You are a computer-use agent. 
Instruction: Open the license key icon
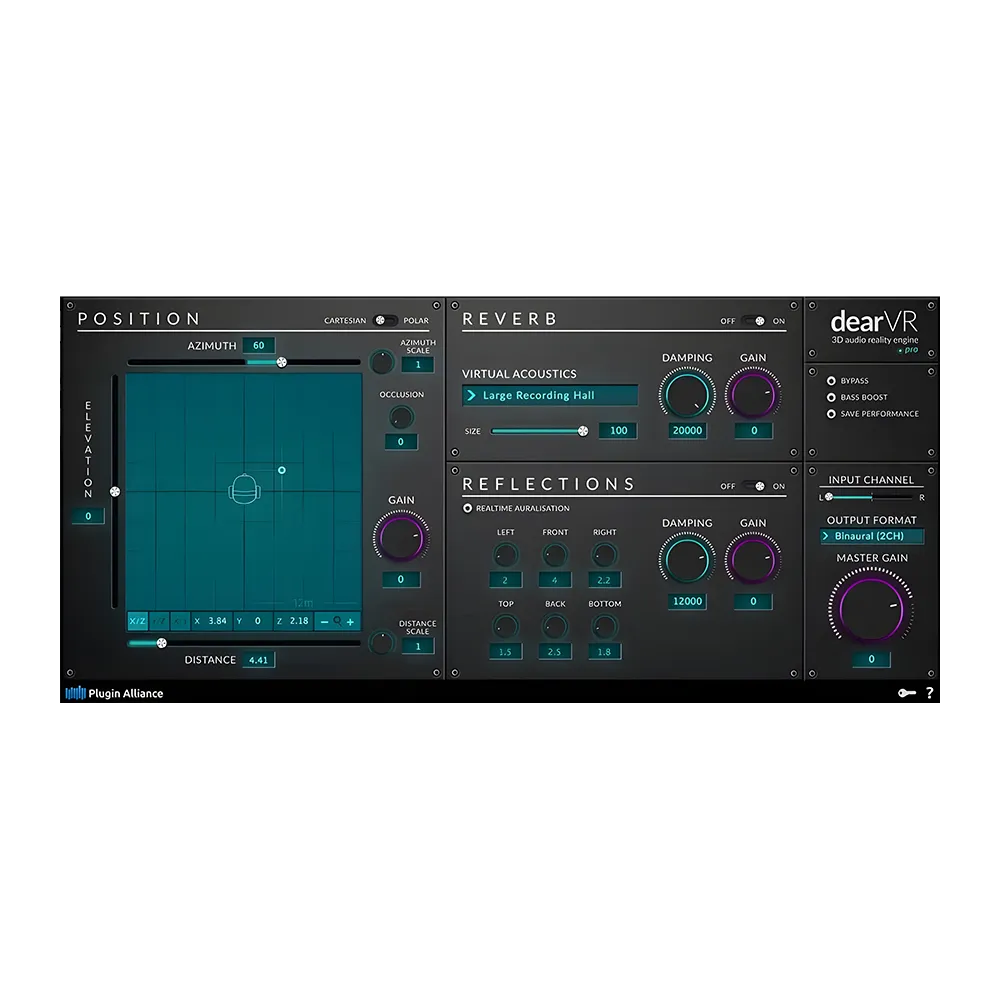coord(907,693)
